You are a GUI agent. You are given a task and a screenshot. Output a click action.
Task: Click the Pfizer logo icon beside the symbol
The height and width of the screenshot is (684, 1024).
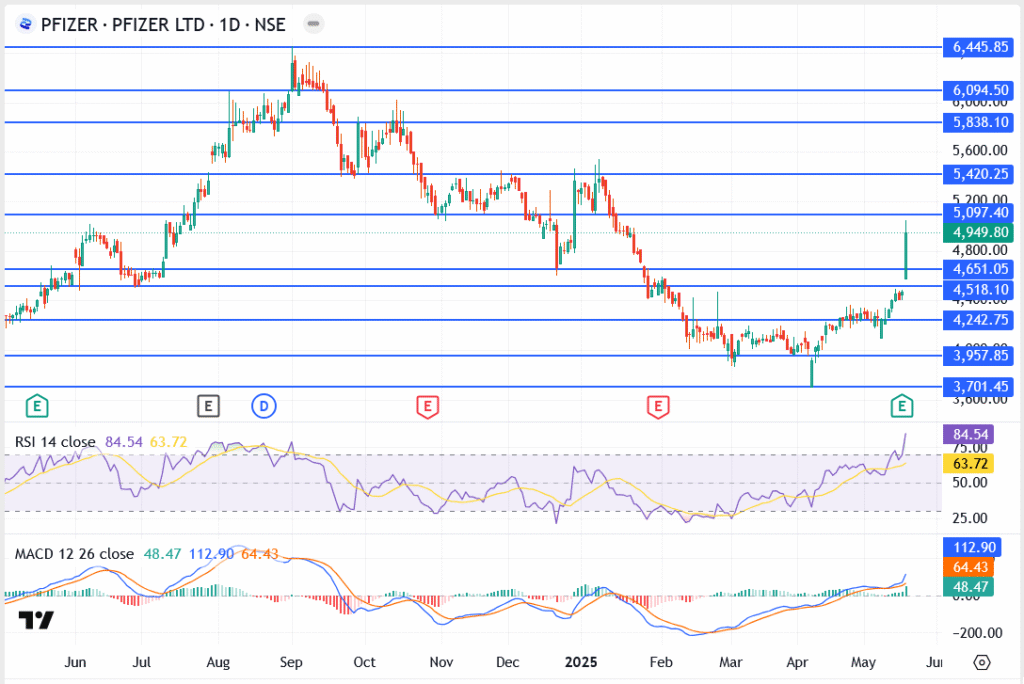click(x=25, y=25)
